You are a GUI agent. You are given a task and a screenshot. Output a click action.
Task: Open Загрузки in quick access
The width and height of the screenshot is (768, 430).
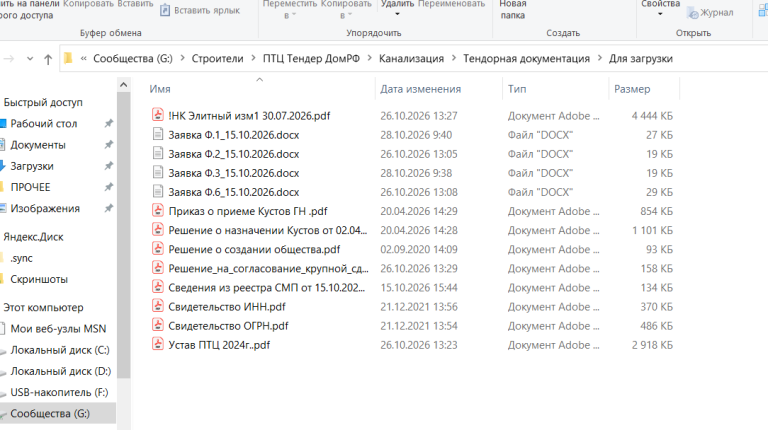point(32,166)
